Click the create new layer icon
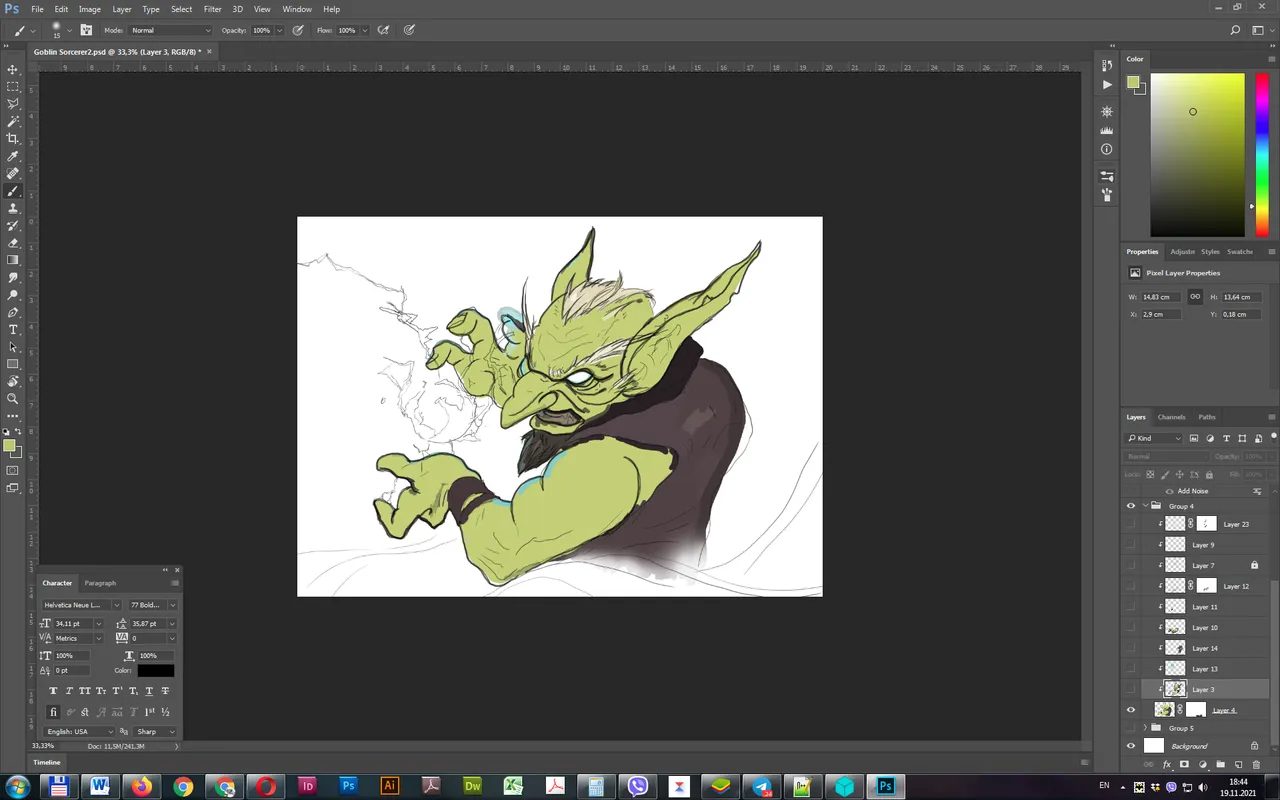 coord(1238,765)
